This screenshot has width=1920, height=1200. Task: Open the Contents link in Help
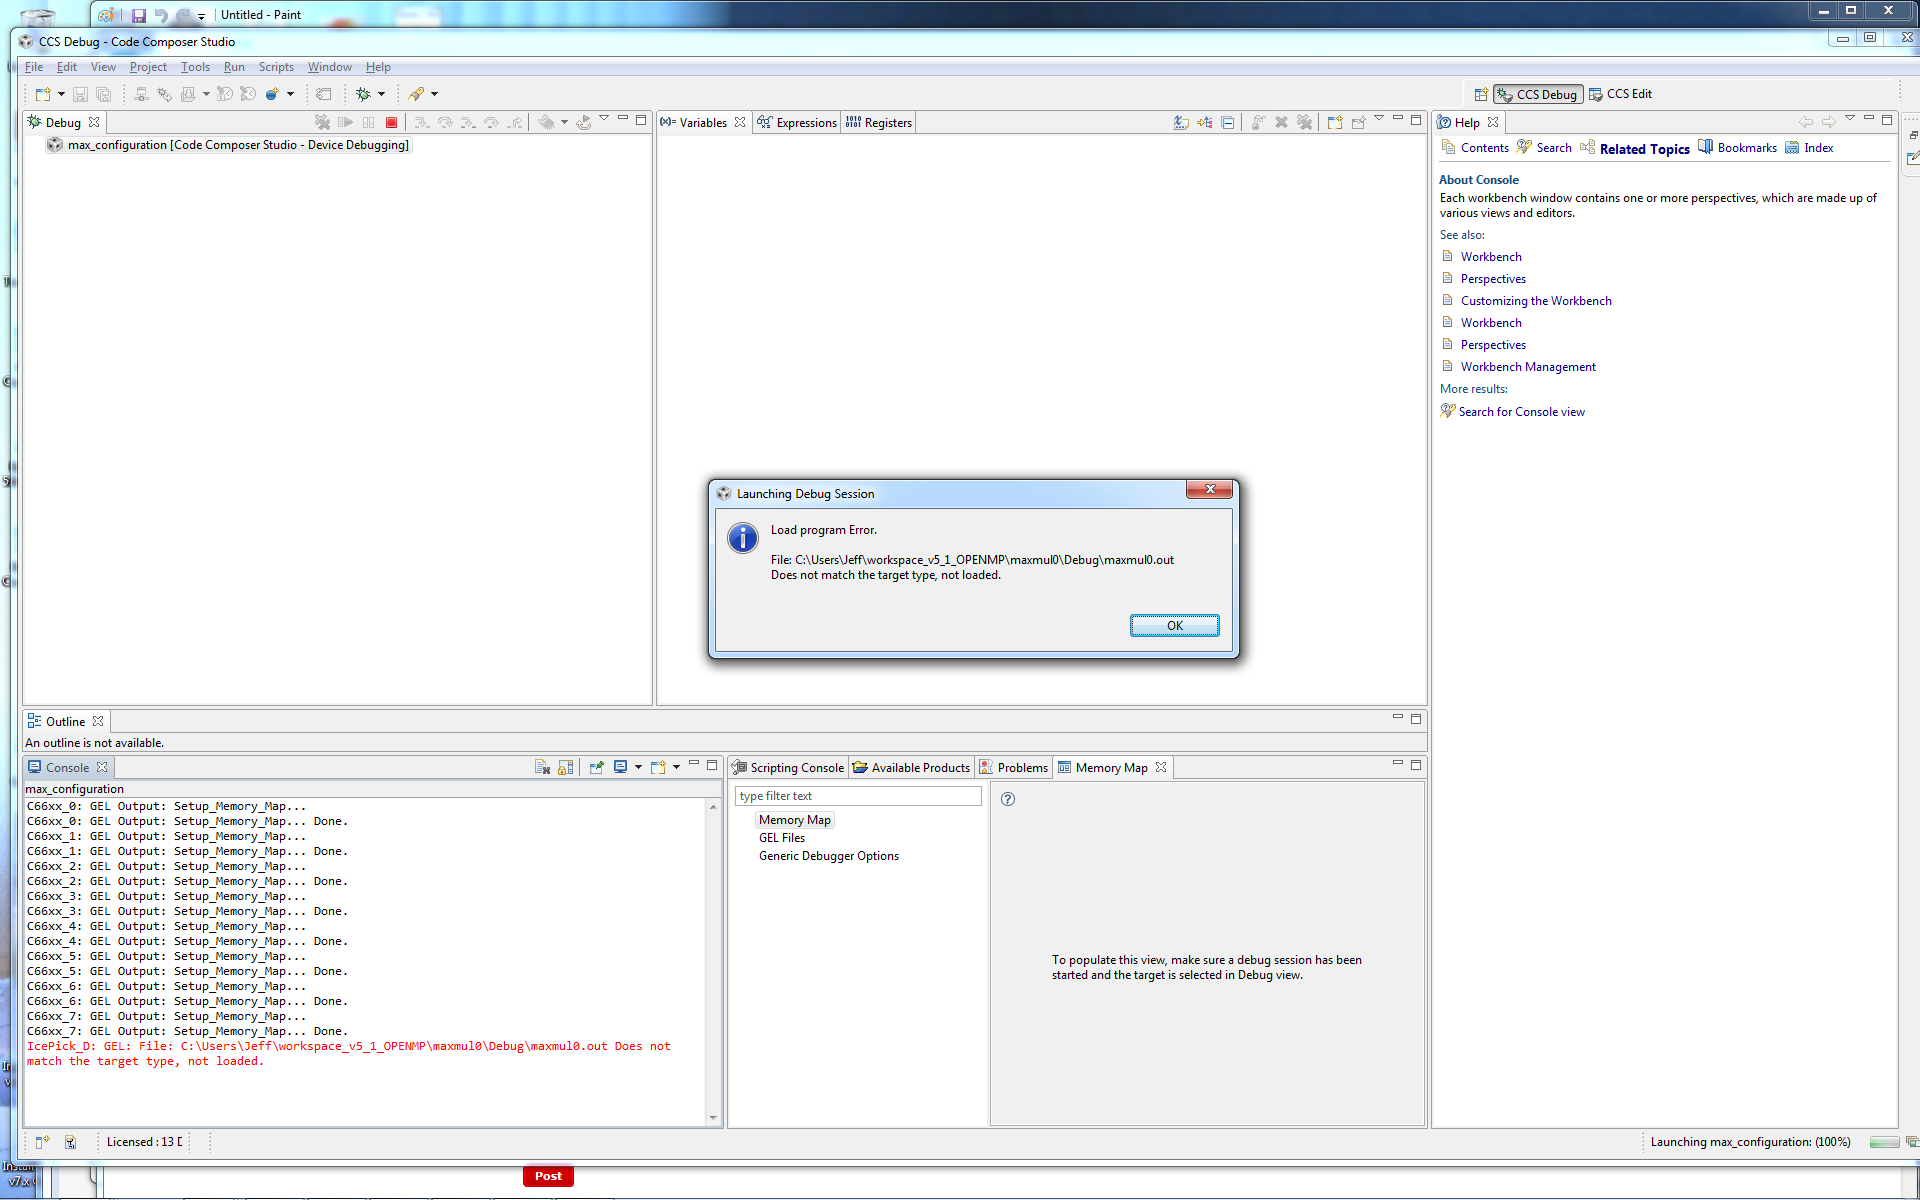click(x=1484, y=148)
